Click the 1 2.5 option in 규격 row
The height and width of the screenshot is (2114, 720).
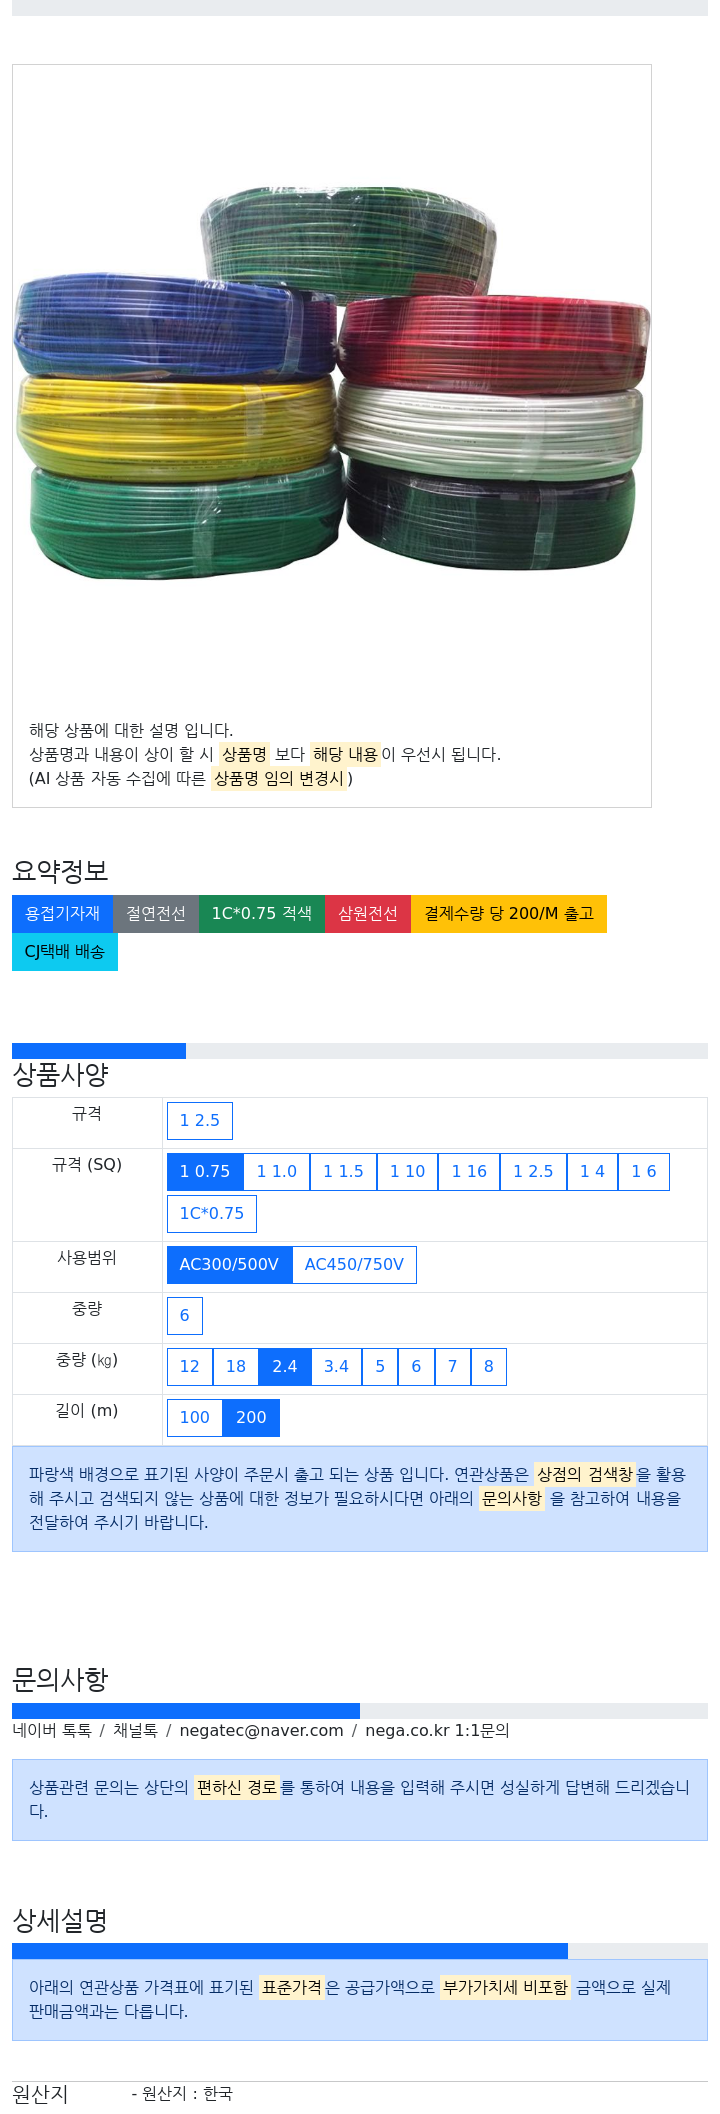(200, 1121)
